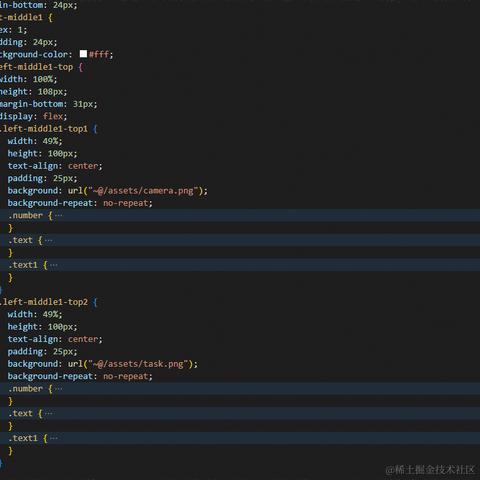Expand the folded .text1 block under top1
The image size is (480, 480).
pos(54,265)
